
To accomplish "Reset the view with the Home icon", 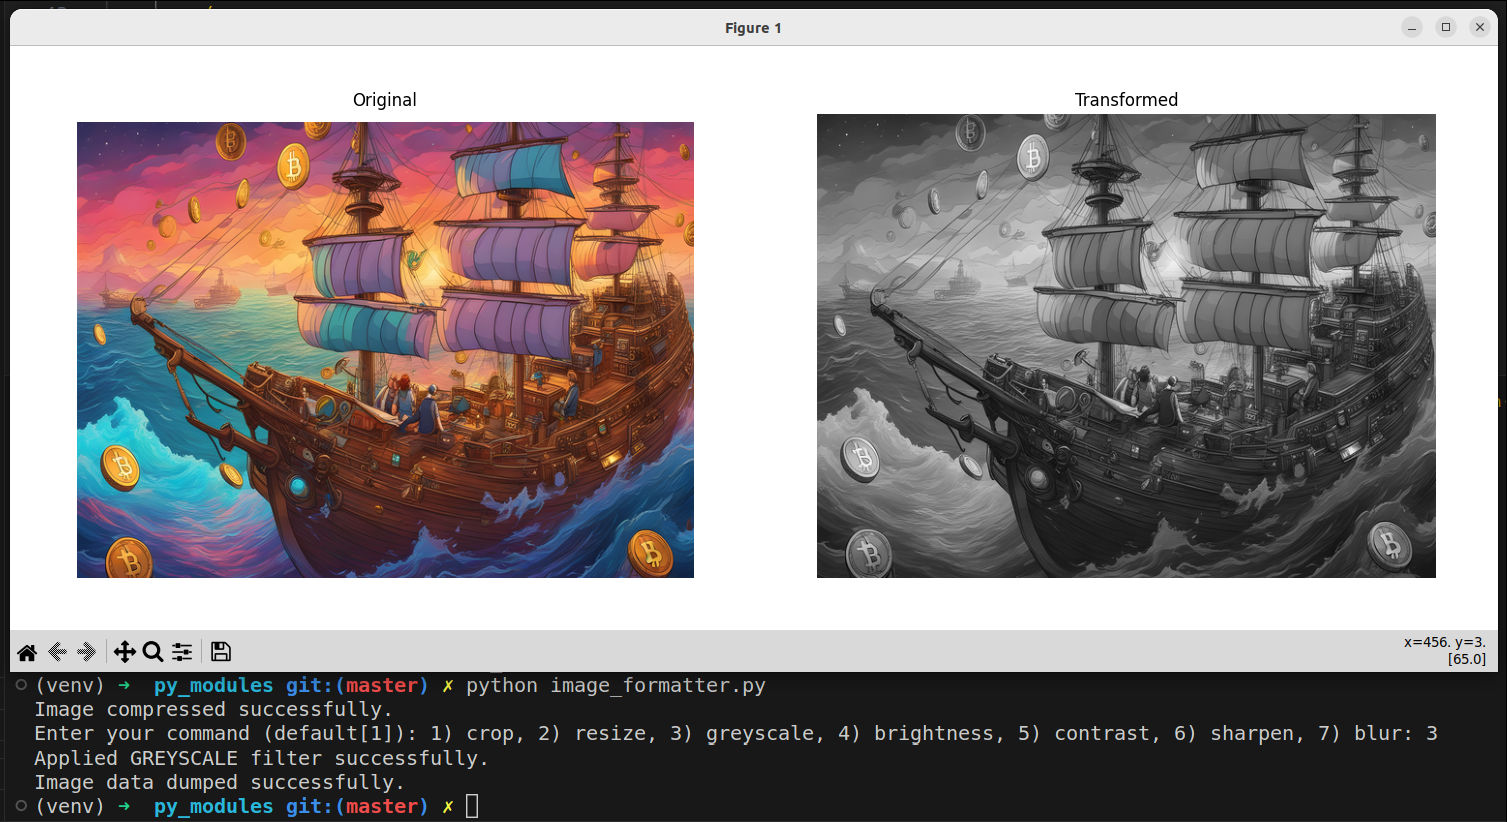I will pos(27,652).
